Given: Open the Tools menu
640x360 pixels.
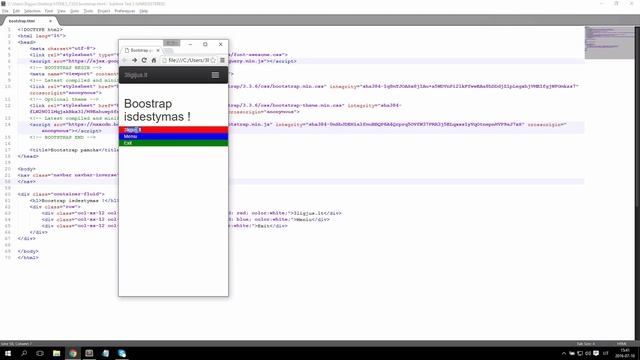Looking at the screenshot, I should click(88, 11).
